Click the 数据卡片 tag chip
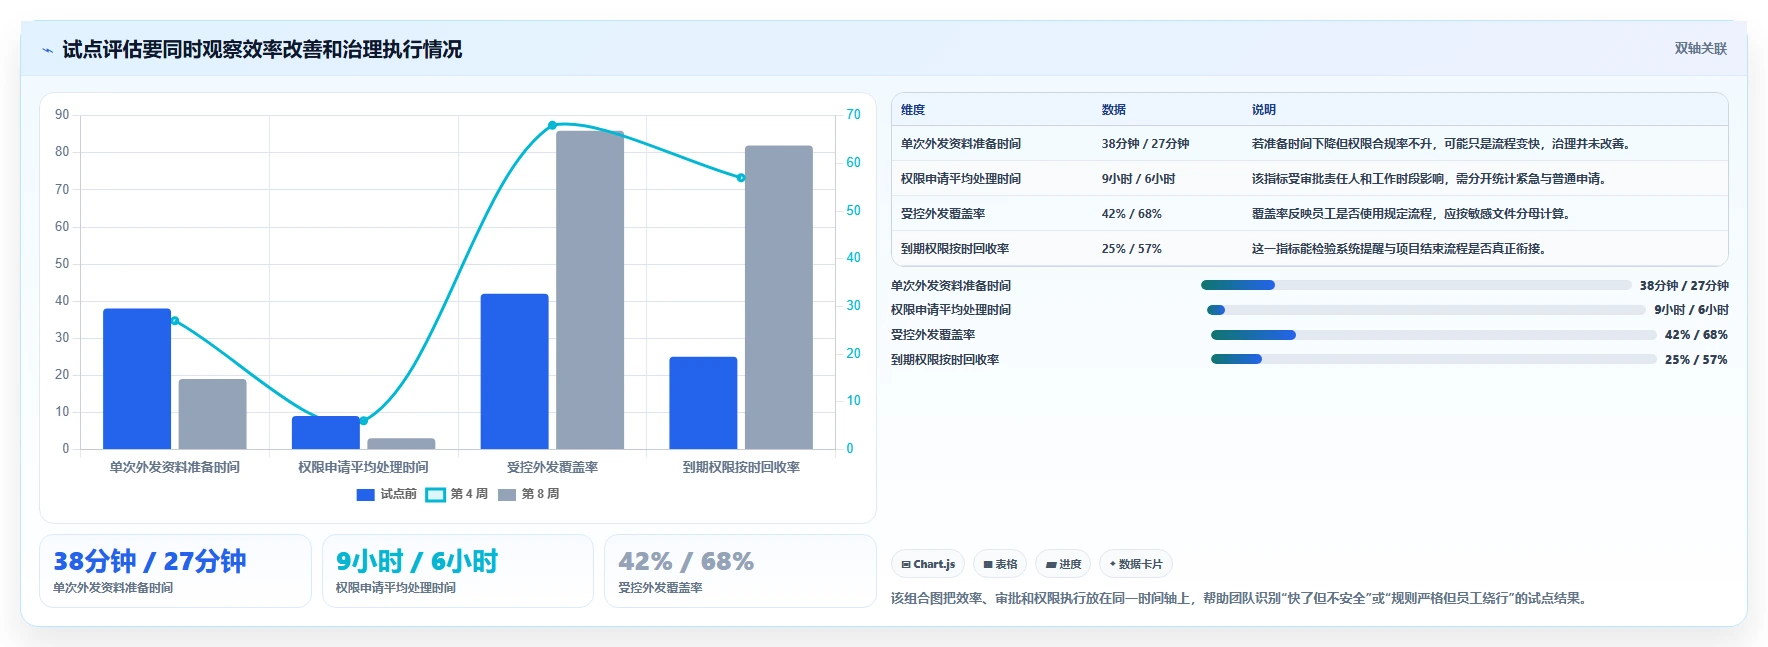This screenshot has width=1768, height=647. (x=1136, y=564)
